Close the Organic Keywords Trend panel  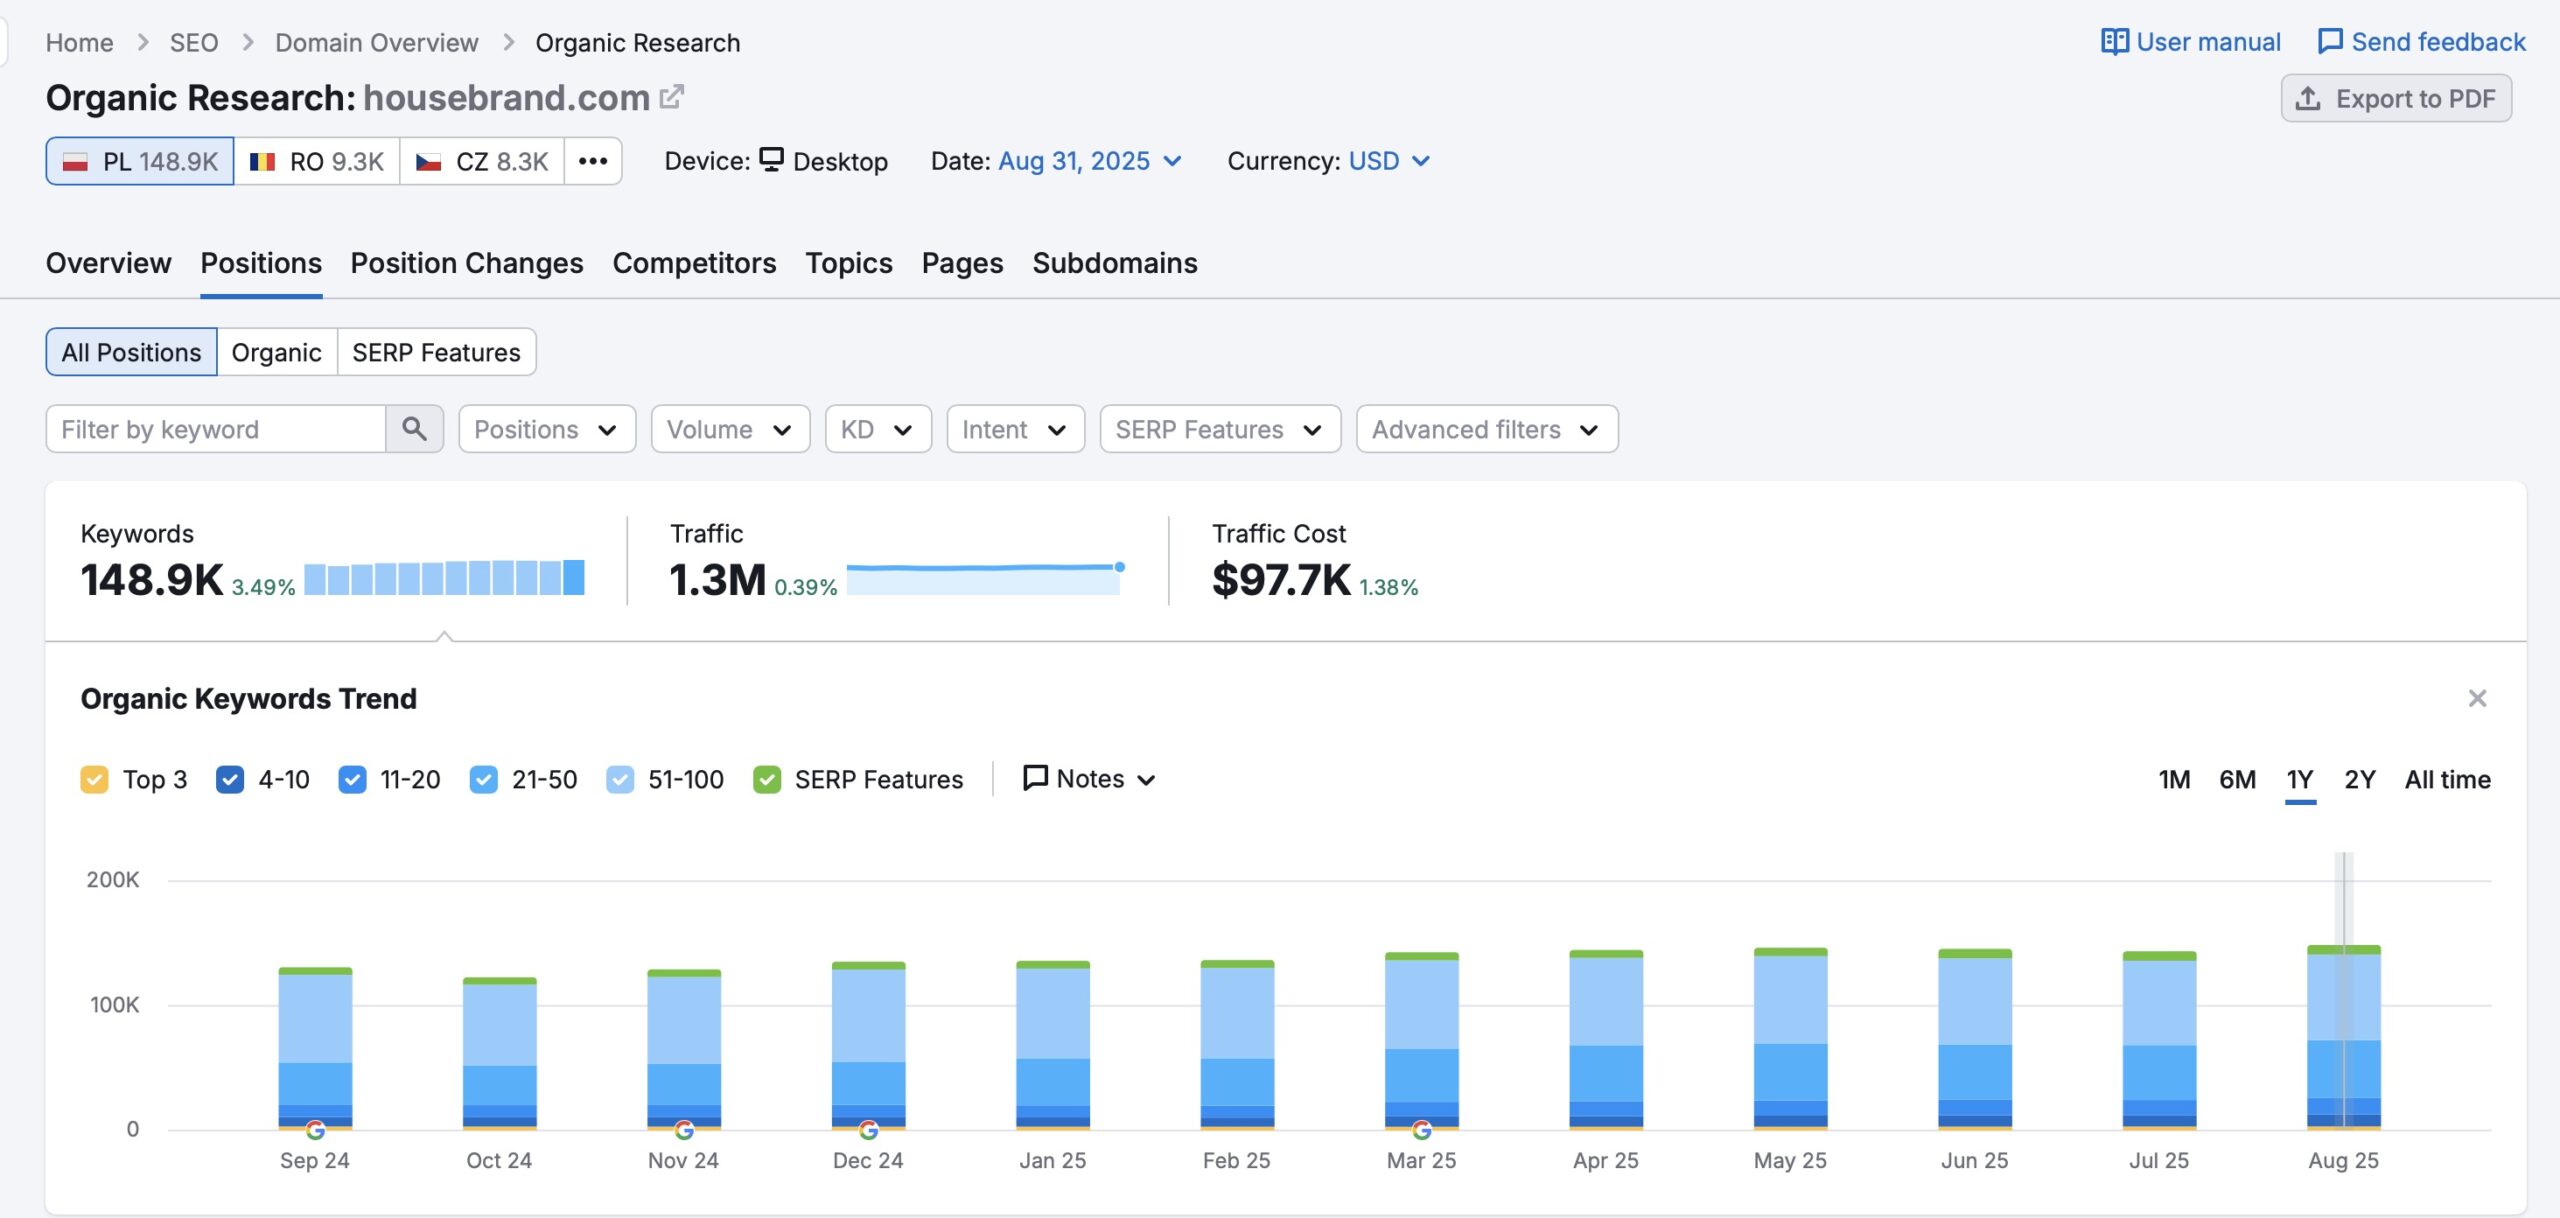pyautogui.click(x=2477, y=698)
